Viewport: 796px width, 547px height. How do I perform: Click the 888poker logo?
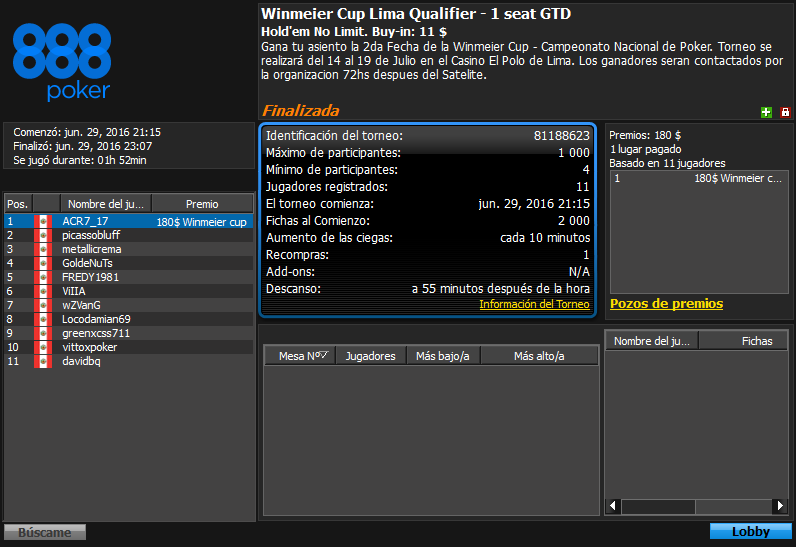[62, 61]
